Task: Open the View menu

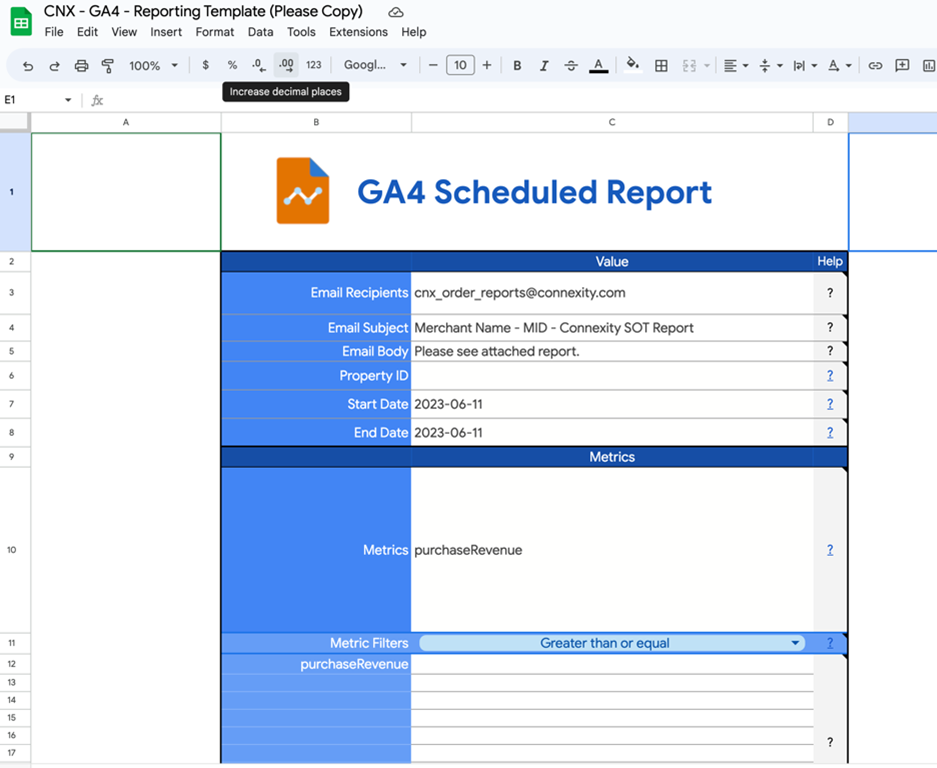Action: [124, 32]
